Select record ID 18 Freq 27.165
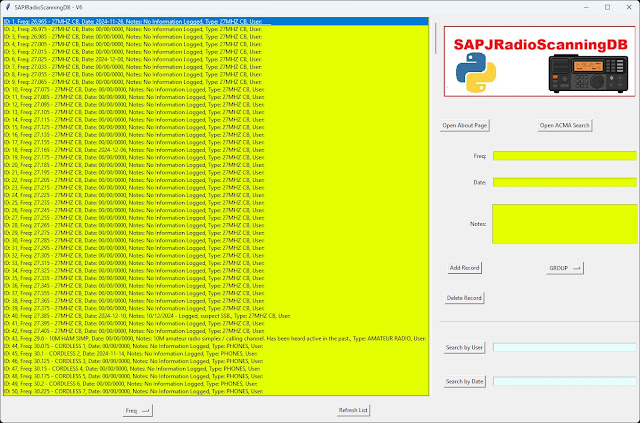This screenshot has height=423, width=640. pyautogui.click(x=216, y=150)
